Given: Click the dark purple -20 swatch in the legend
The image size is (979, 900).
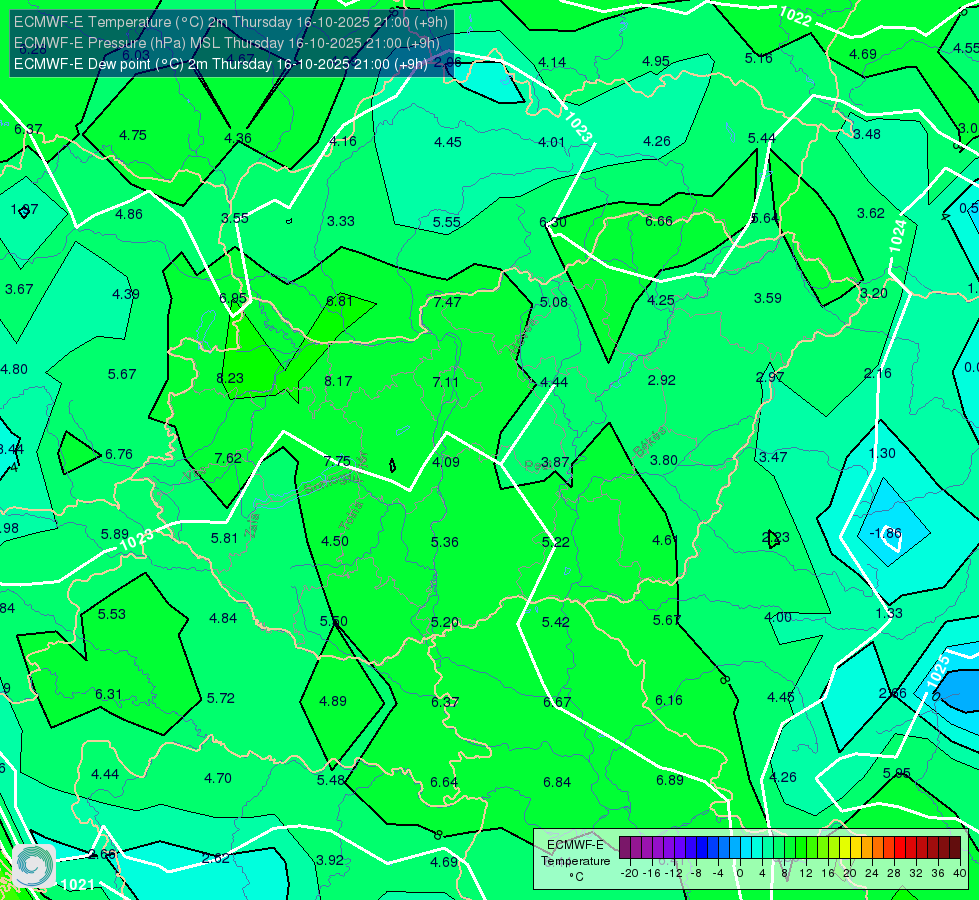Looking at the screenshot, I should pyautogui.click(x=624, y=848).
